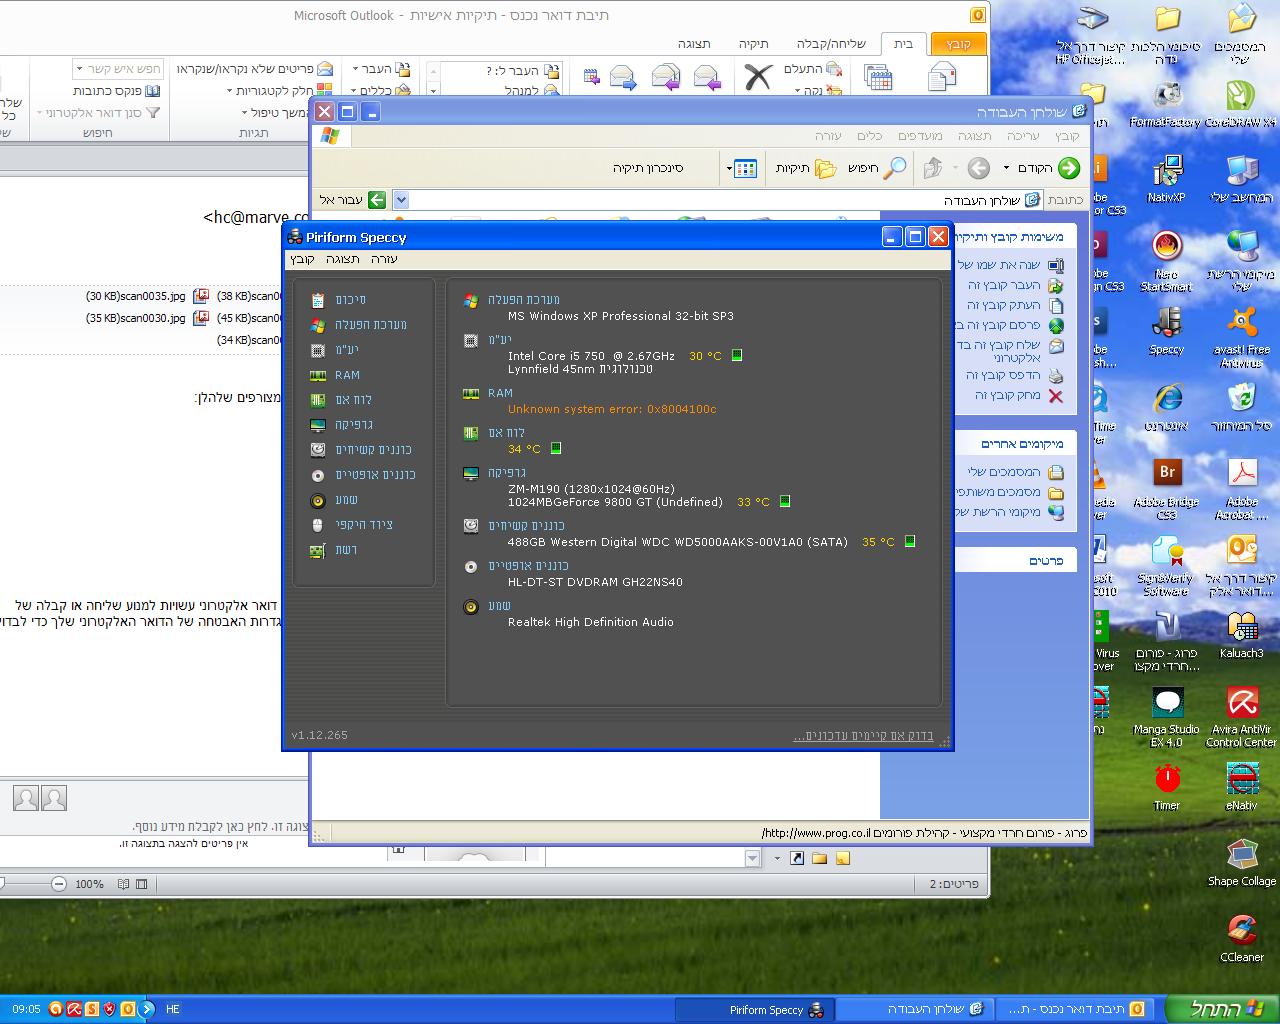The width and height of the screenshot is (1280, 1024).
Task: Switch to Piriform Speccy taskbar button
Action: (x=756, y=1010)
